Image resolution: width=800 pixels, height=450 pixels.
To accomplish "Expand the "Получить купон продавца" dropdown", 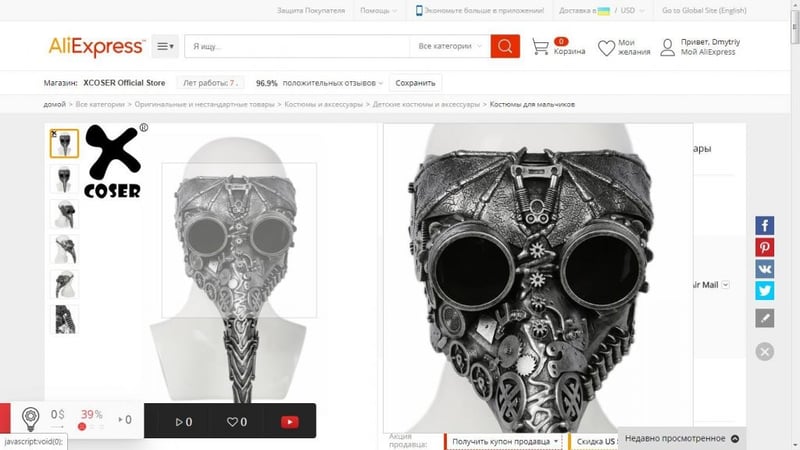I will pos(503,441).
